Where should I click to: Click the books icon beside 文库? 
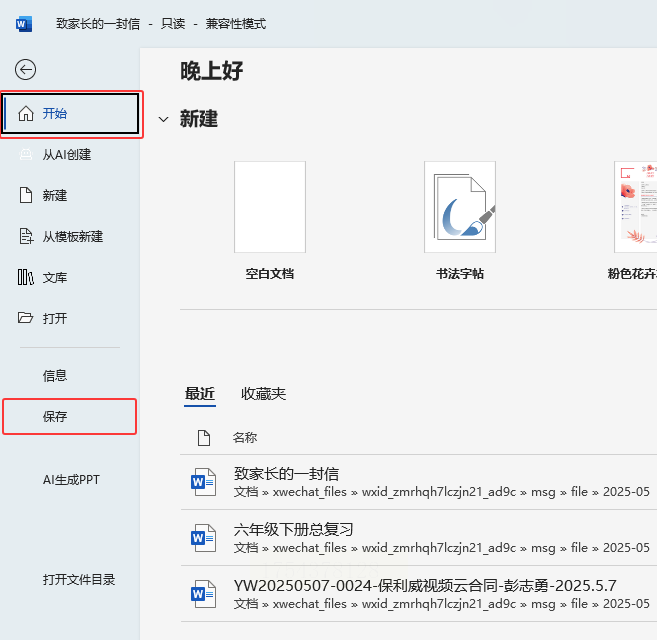[26, 277]
